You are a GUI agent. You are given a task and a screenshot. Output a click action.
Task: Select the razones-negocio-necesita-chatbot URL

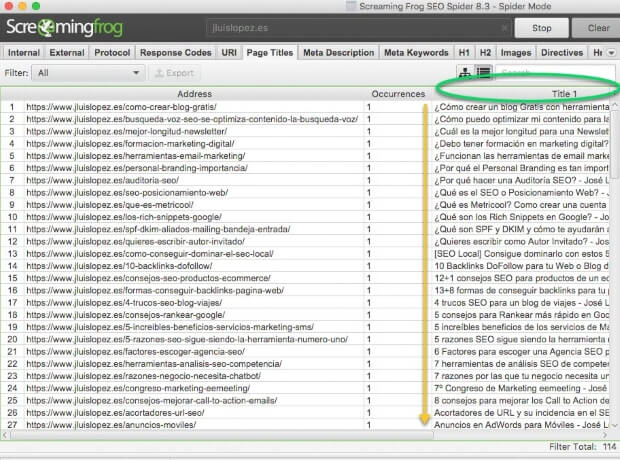[x=144, y=376]
